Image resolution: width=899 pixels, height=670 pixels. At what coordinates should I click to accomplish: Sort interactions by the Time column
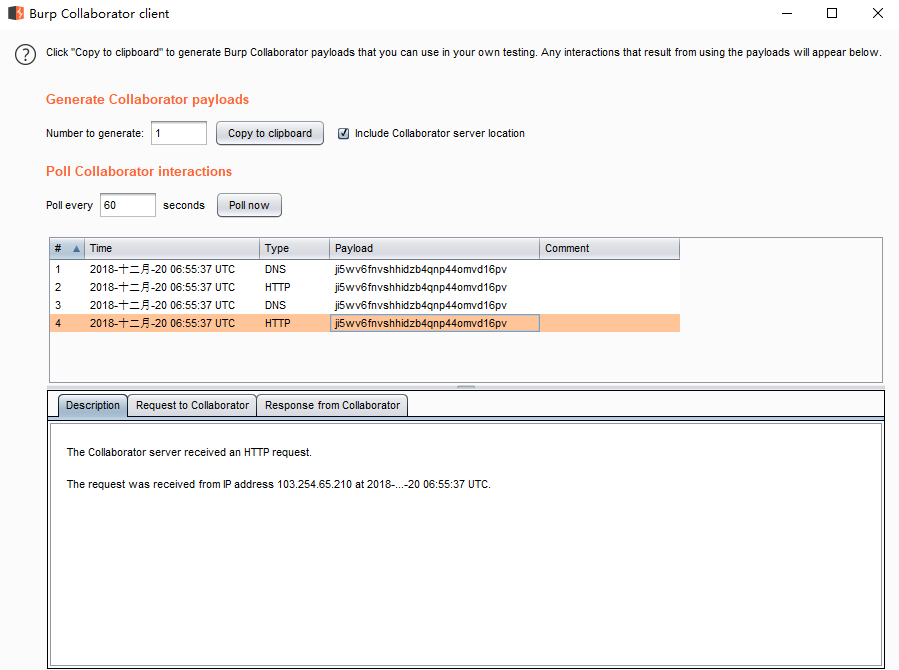pyautogui.click(x=172, y=248)
